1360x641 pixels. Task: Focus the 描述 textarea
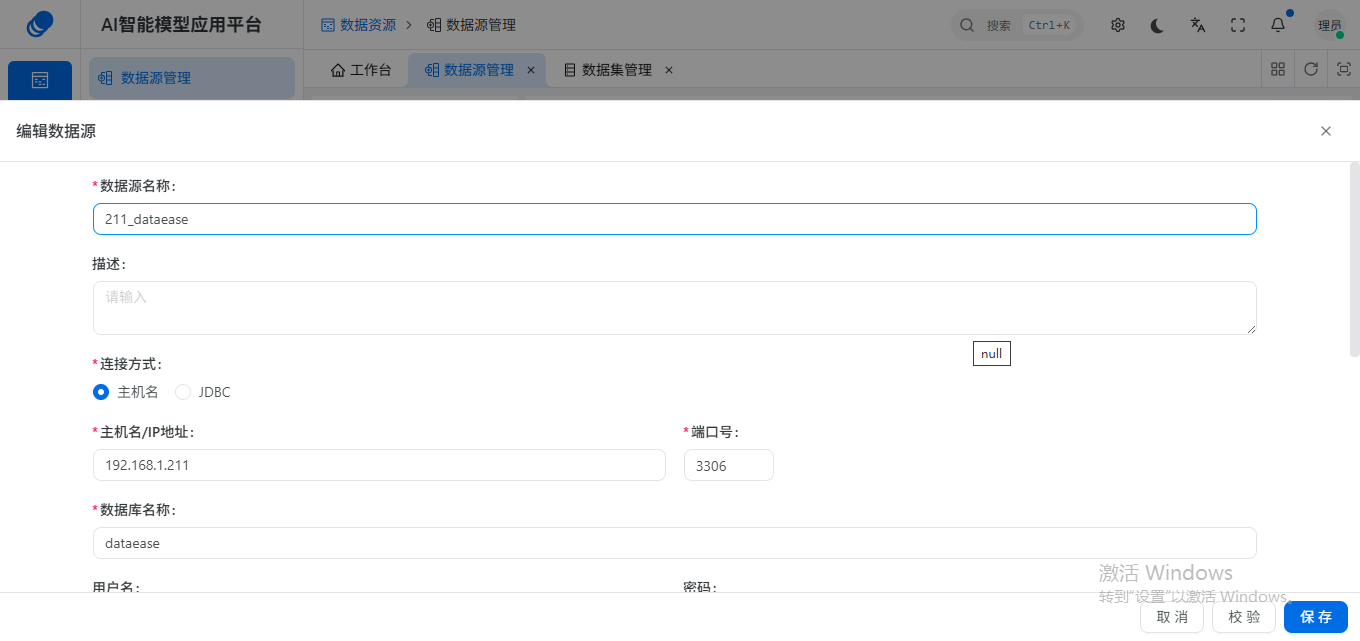[x=675, y=308]
